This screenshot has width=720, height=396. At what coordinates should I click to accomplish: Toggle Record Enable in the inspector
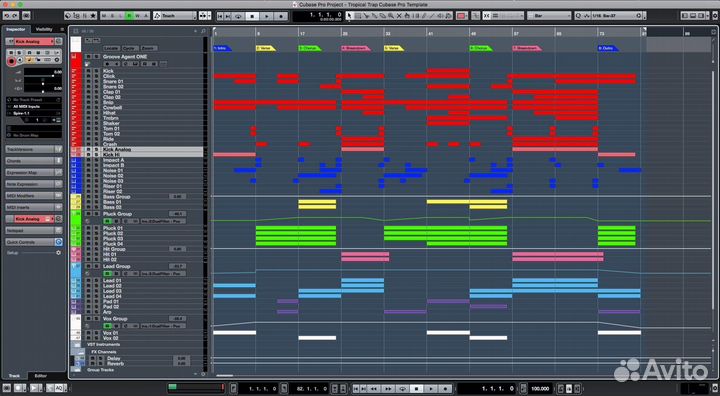(x=12, y=61)
